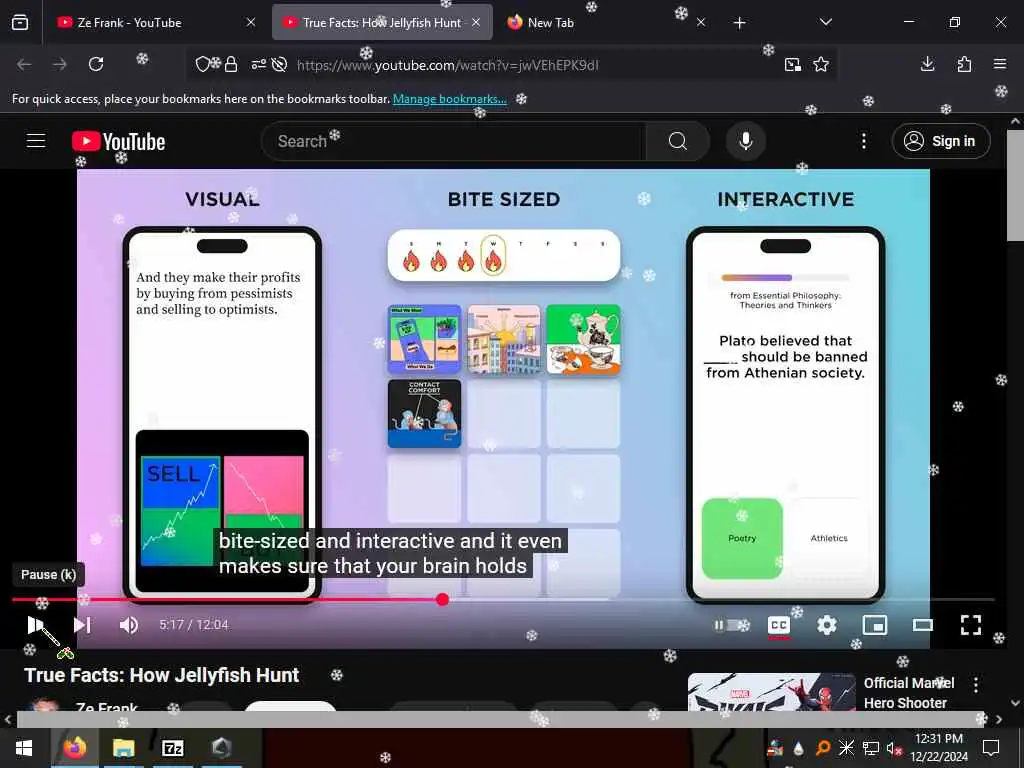This screenshot has width=1024, height=768.
Task: Open the Firefox downloads panel
Action: (927, 64)
